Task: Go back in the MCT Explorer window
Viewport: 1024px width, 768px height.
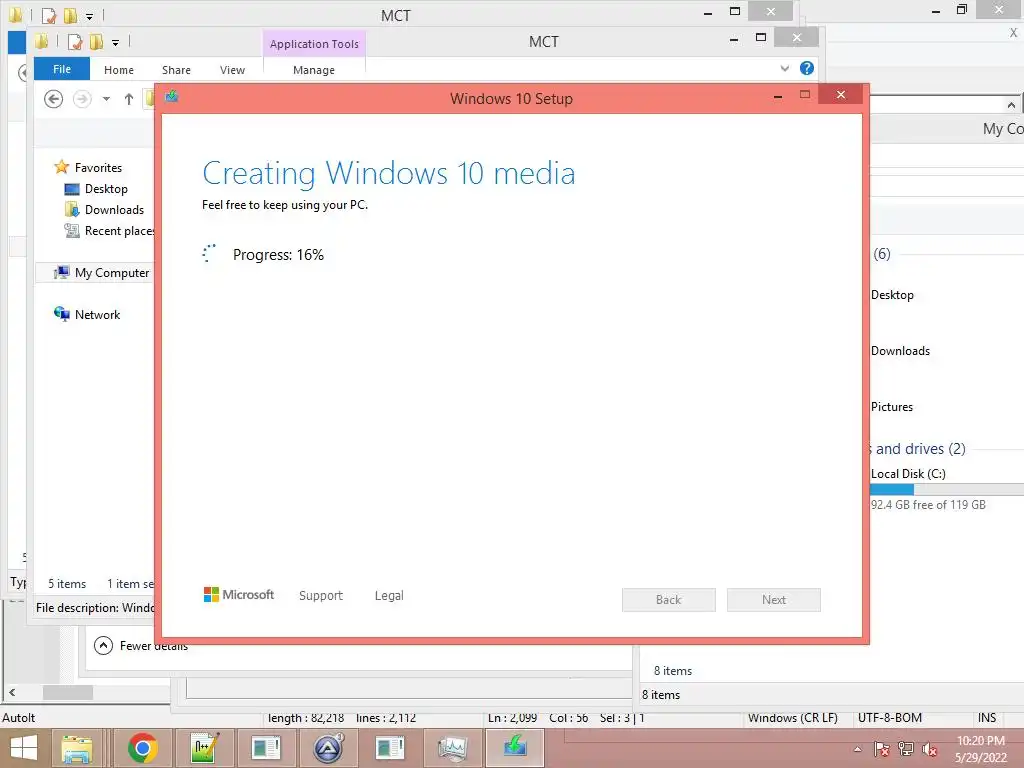Action: [54, 99]
